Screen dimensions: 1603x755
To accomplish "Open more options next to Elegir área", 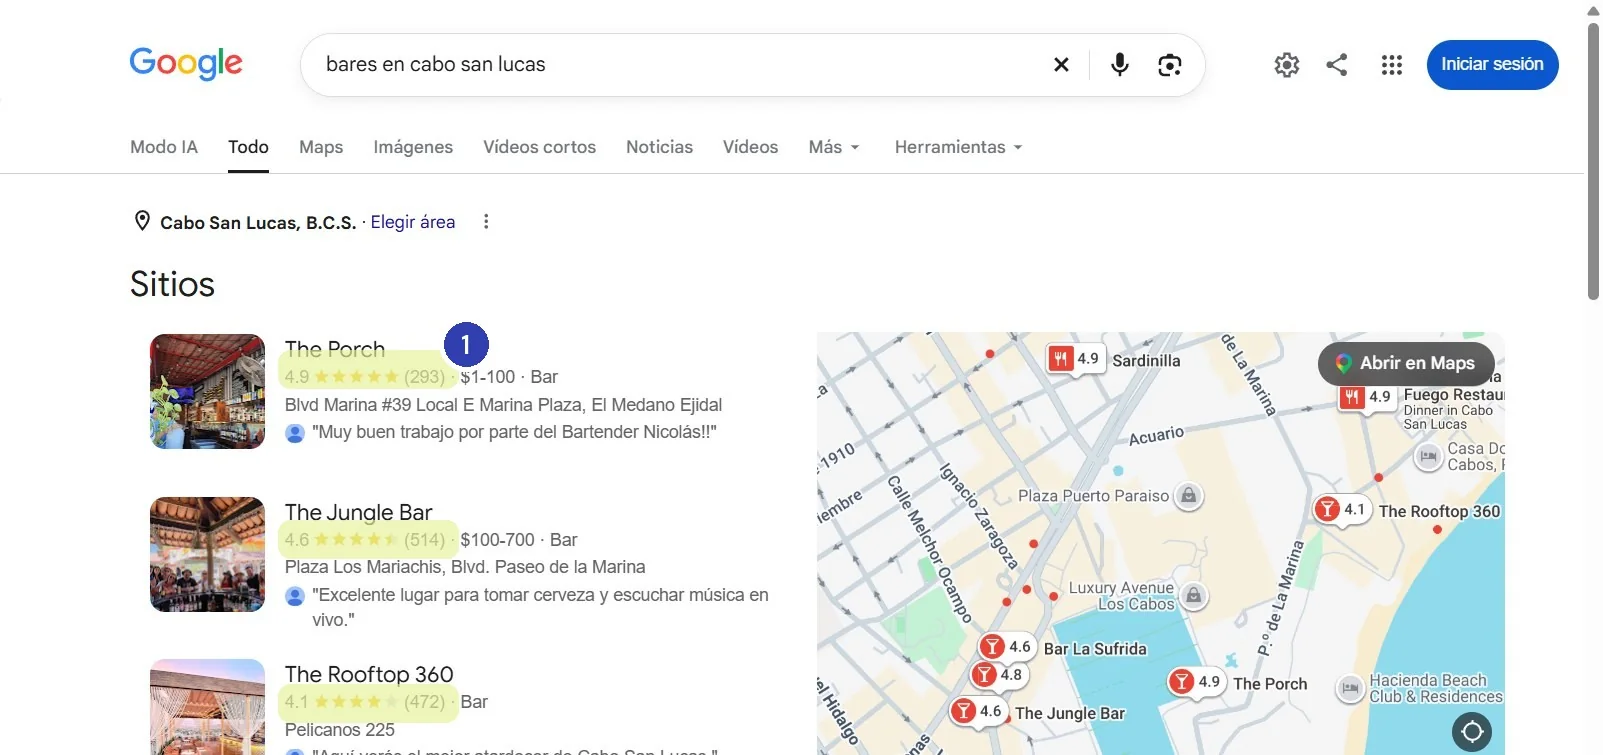I will tap(486, 222).
